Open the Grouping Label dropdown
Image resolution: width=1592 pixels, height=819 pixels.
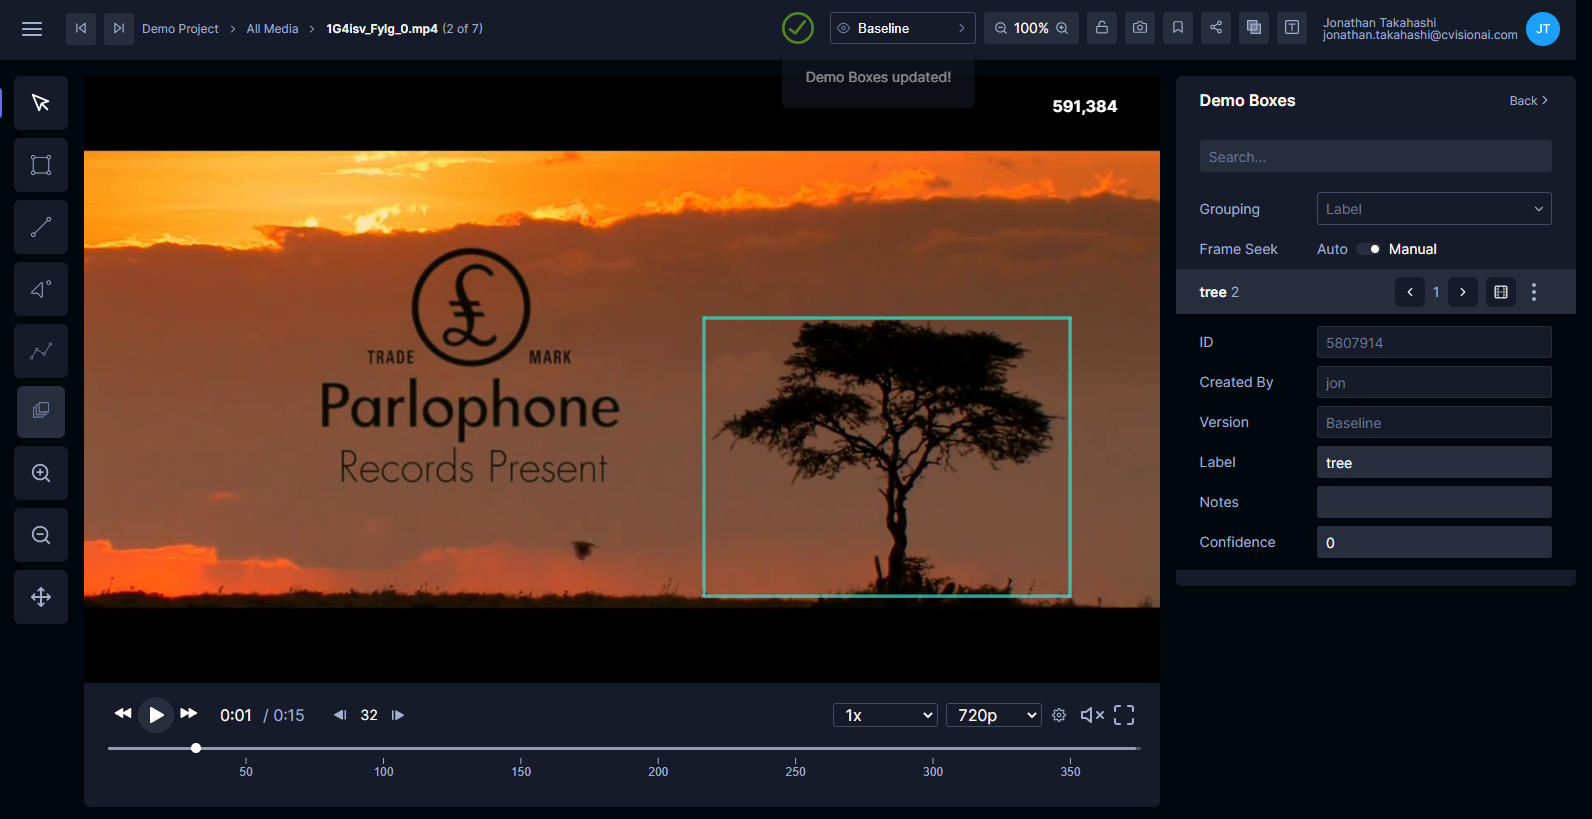point(1433,209)
